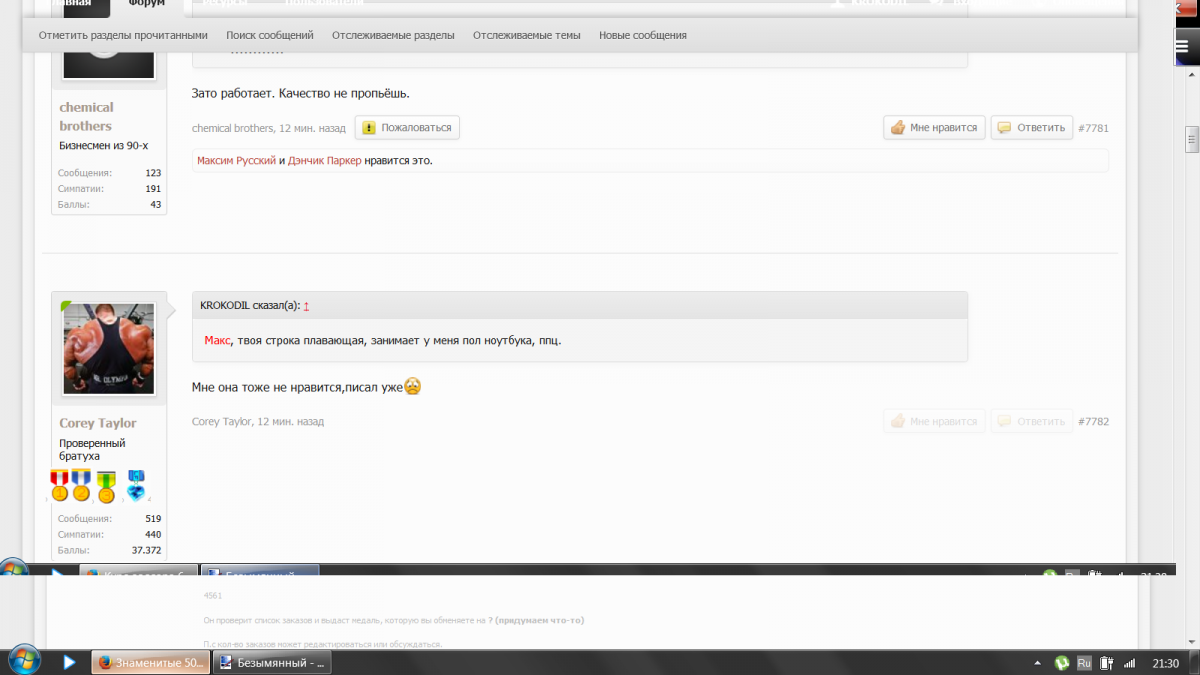Open Firefox window in the taskbar

149,662
